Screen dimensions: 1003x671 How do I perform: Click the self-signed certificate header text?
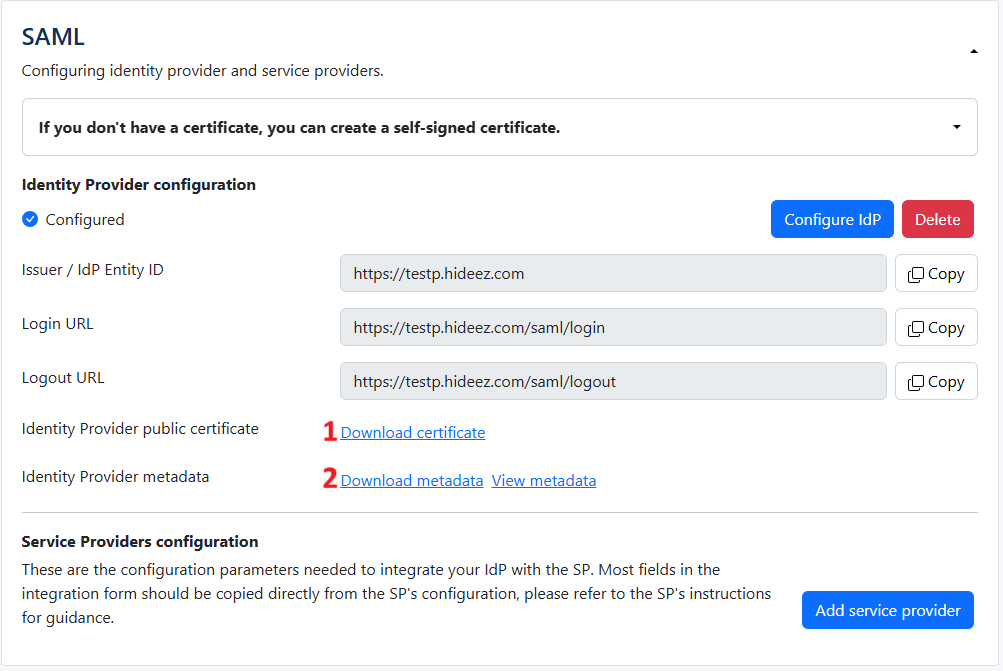click(299, 128)
